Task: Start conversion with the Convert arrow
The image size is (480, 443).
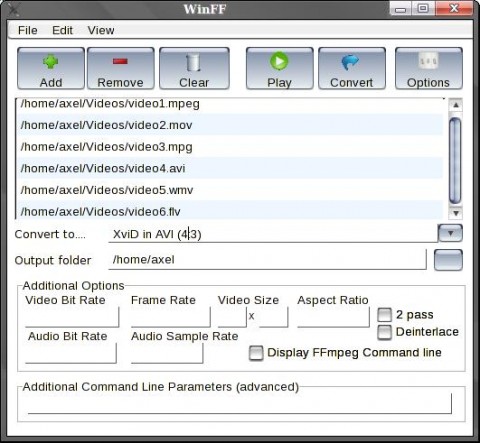Action: [x=351, y=62]
